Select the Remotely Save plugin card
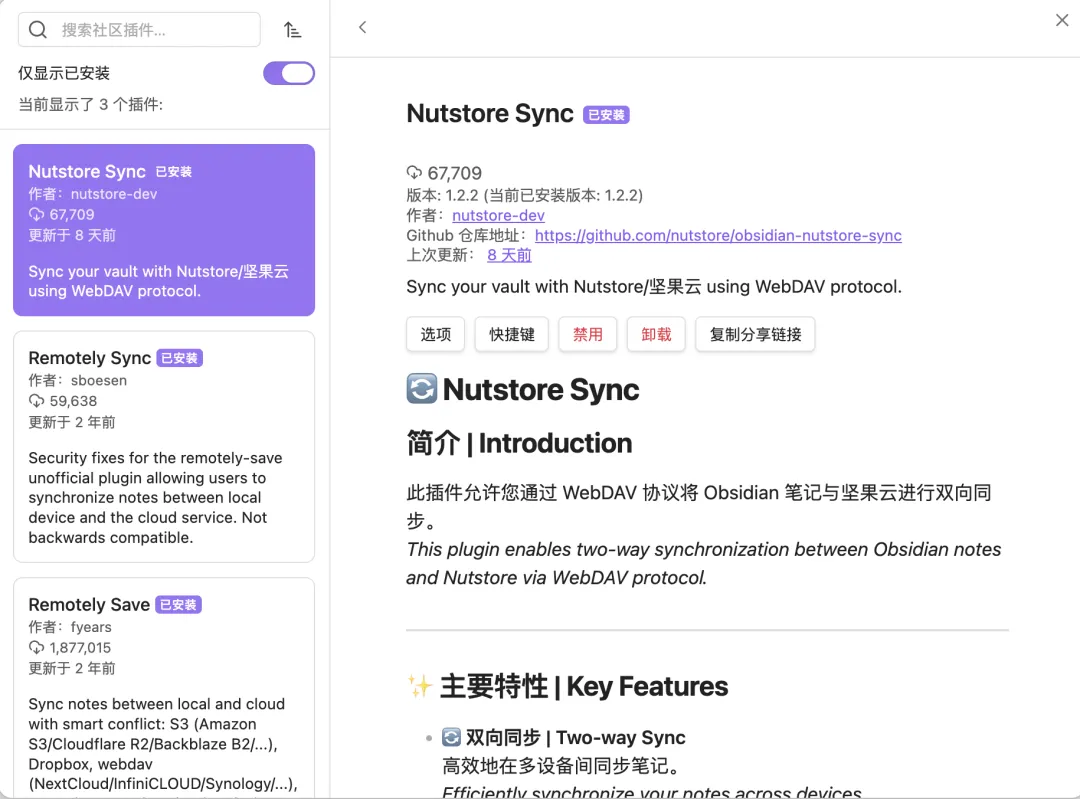 tap(164, 687)
